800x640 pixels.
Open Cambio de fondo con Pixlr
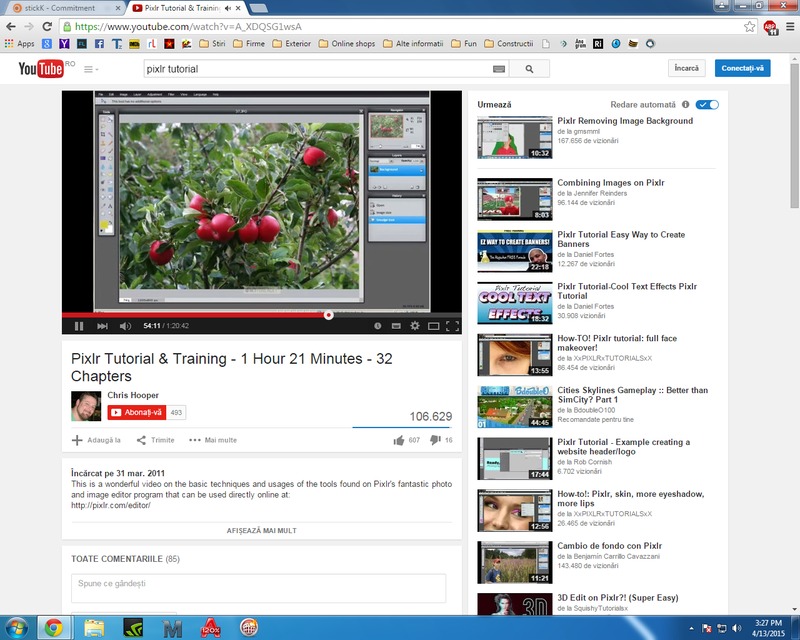[x=610, y=546]
